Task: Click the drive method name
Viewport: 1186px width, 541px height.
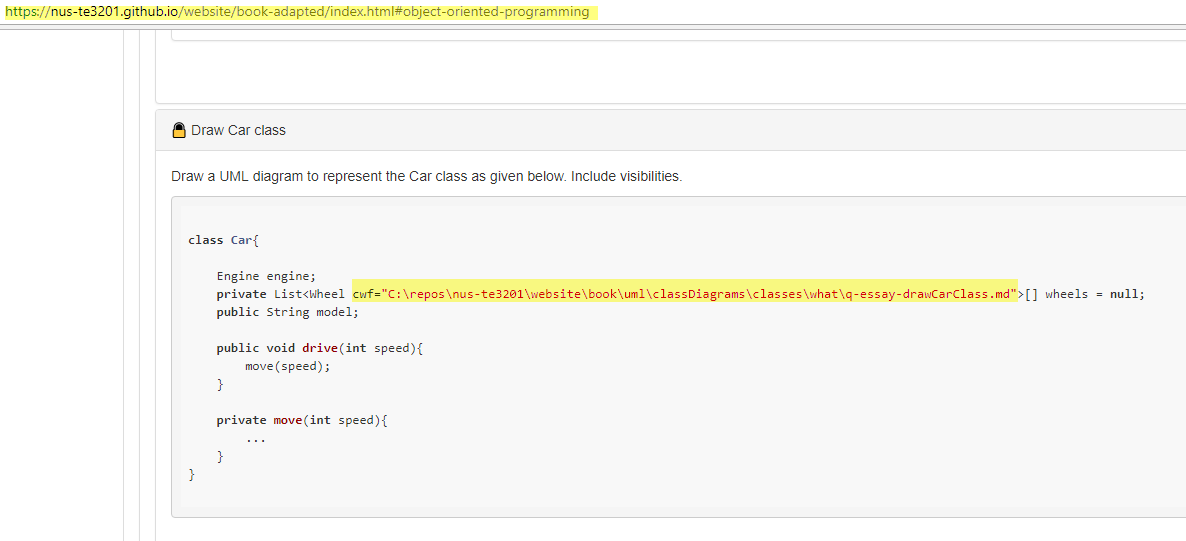Action: click(320, 348)
